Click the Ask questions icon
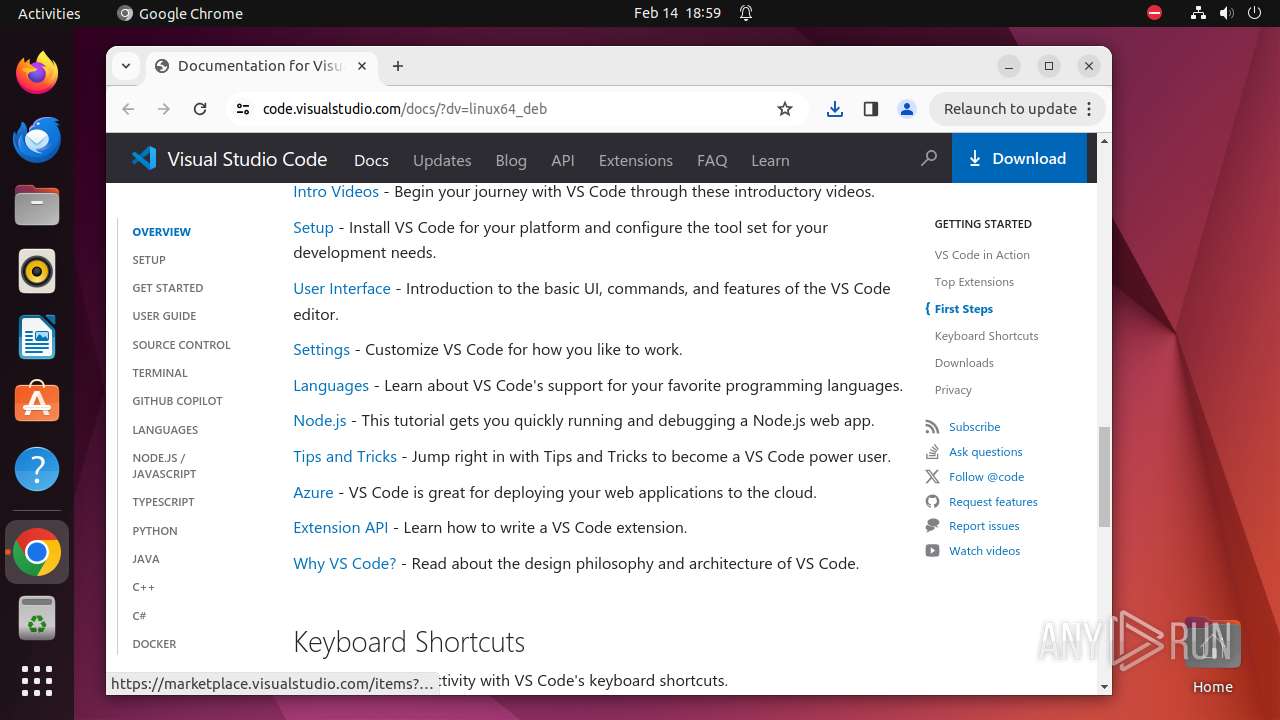The height and width of the screenshot is (720, 1280). click(x=932, y=452)
